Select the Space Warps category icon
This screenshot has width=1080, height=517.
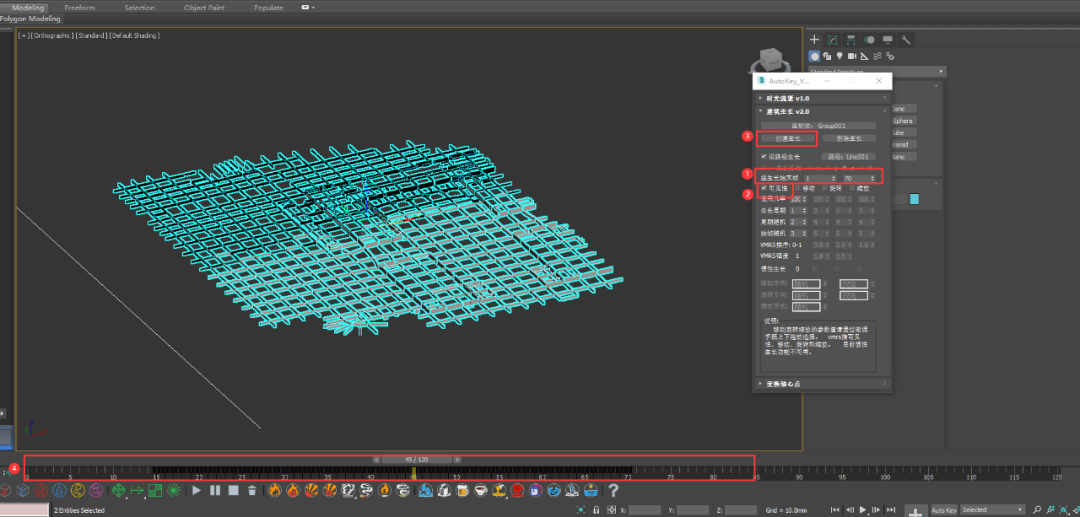click(878, 56)
